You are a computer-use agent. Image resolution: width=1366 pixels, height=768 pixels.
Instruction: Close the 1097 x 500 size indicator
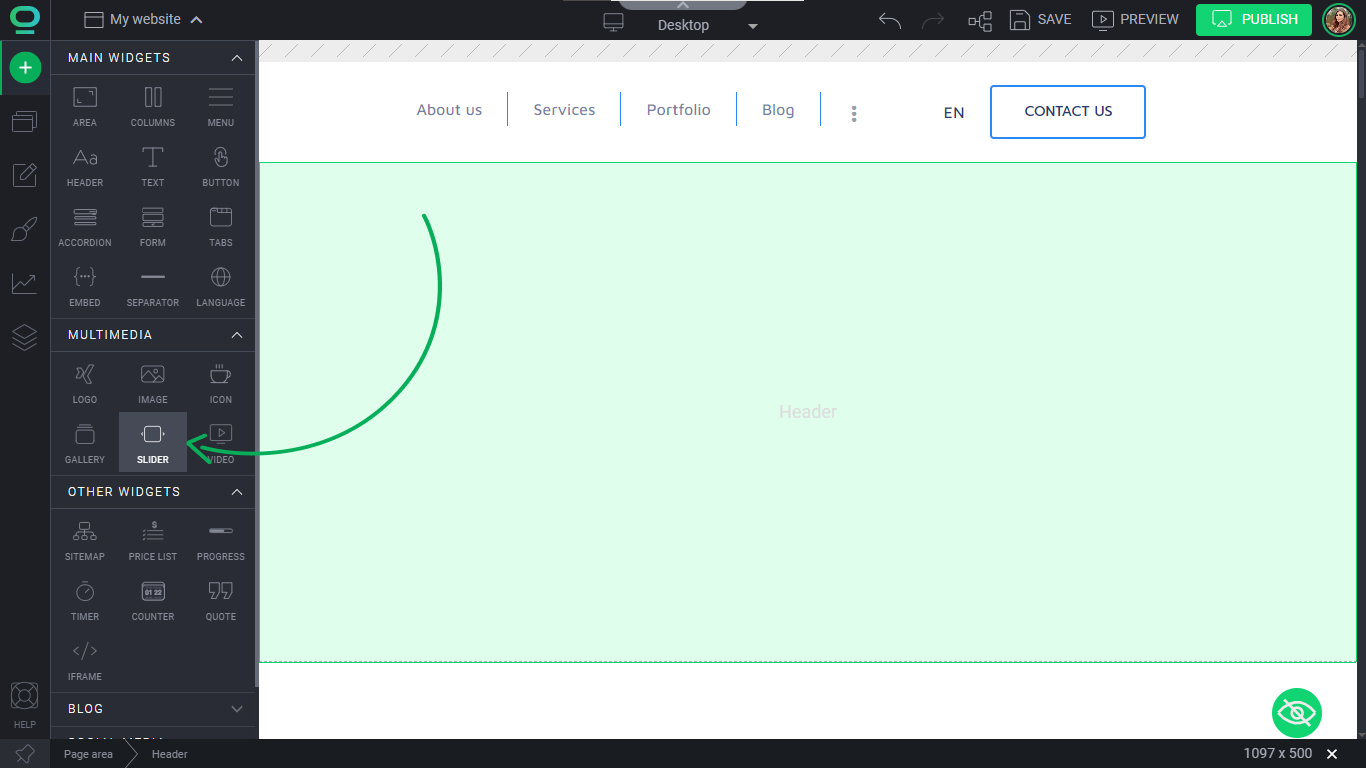(1332, 754)
